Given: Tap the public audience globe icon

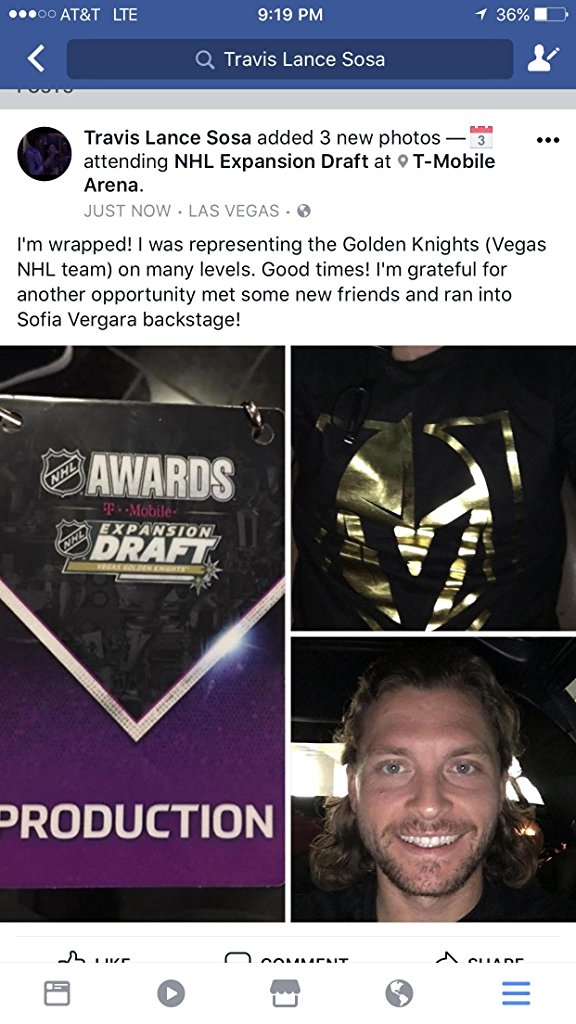Looking at the screenshot, I should coord(304,211).
